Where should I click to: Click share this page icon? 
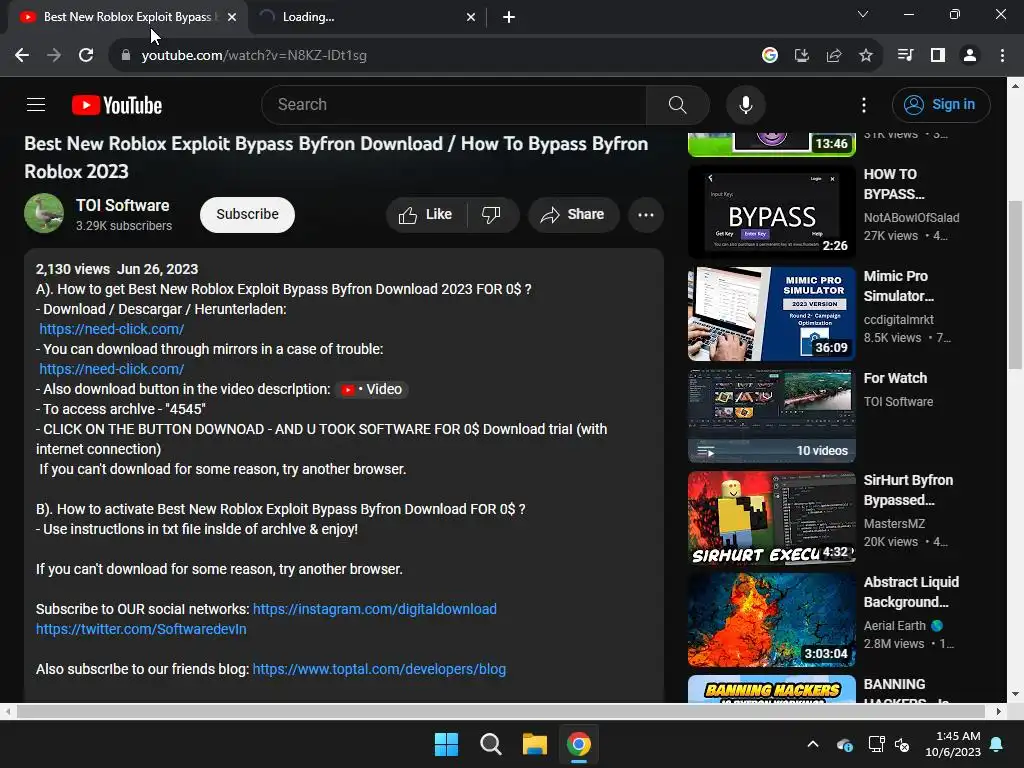point(833,56)
